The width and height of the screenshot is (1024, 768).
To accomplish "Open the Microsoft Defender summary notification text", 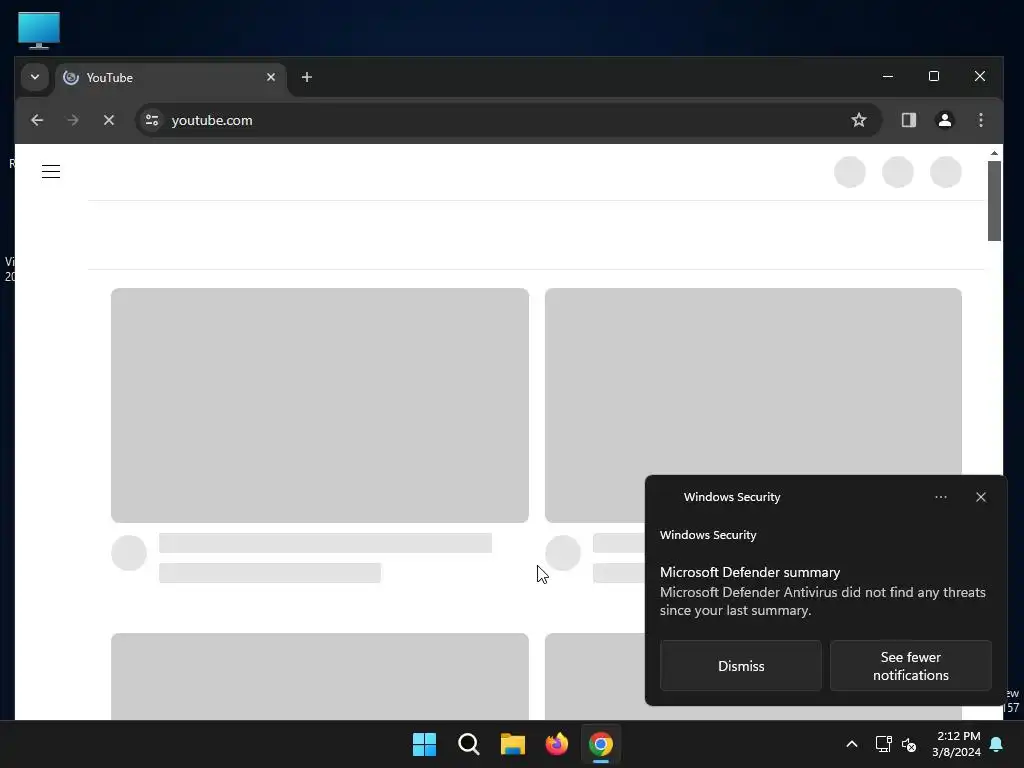I will coord(822,592).
